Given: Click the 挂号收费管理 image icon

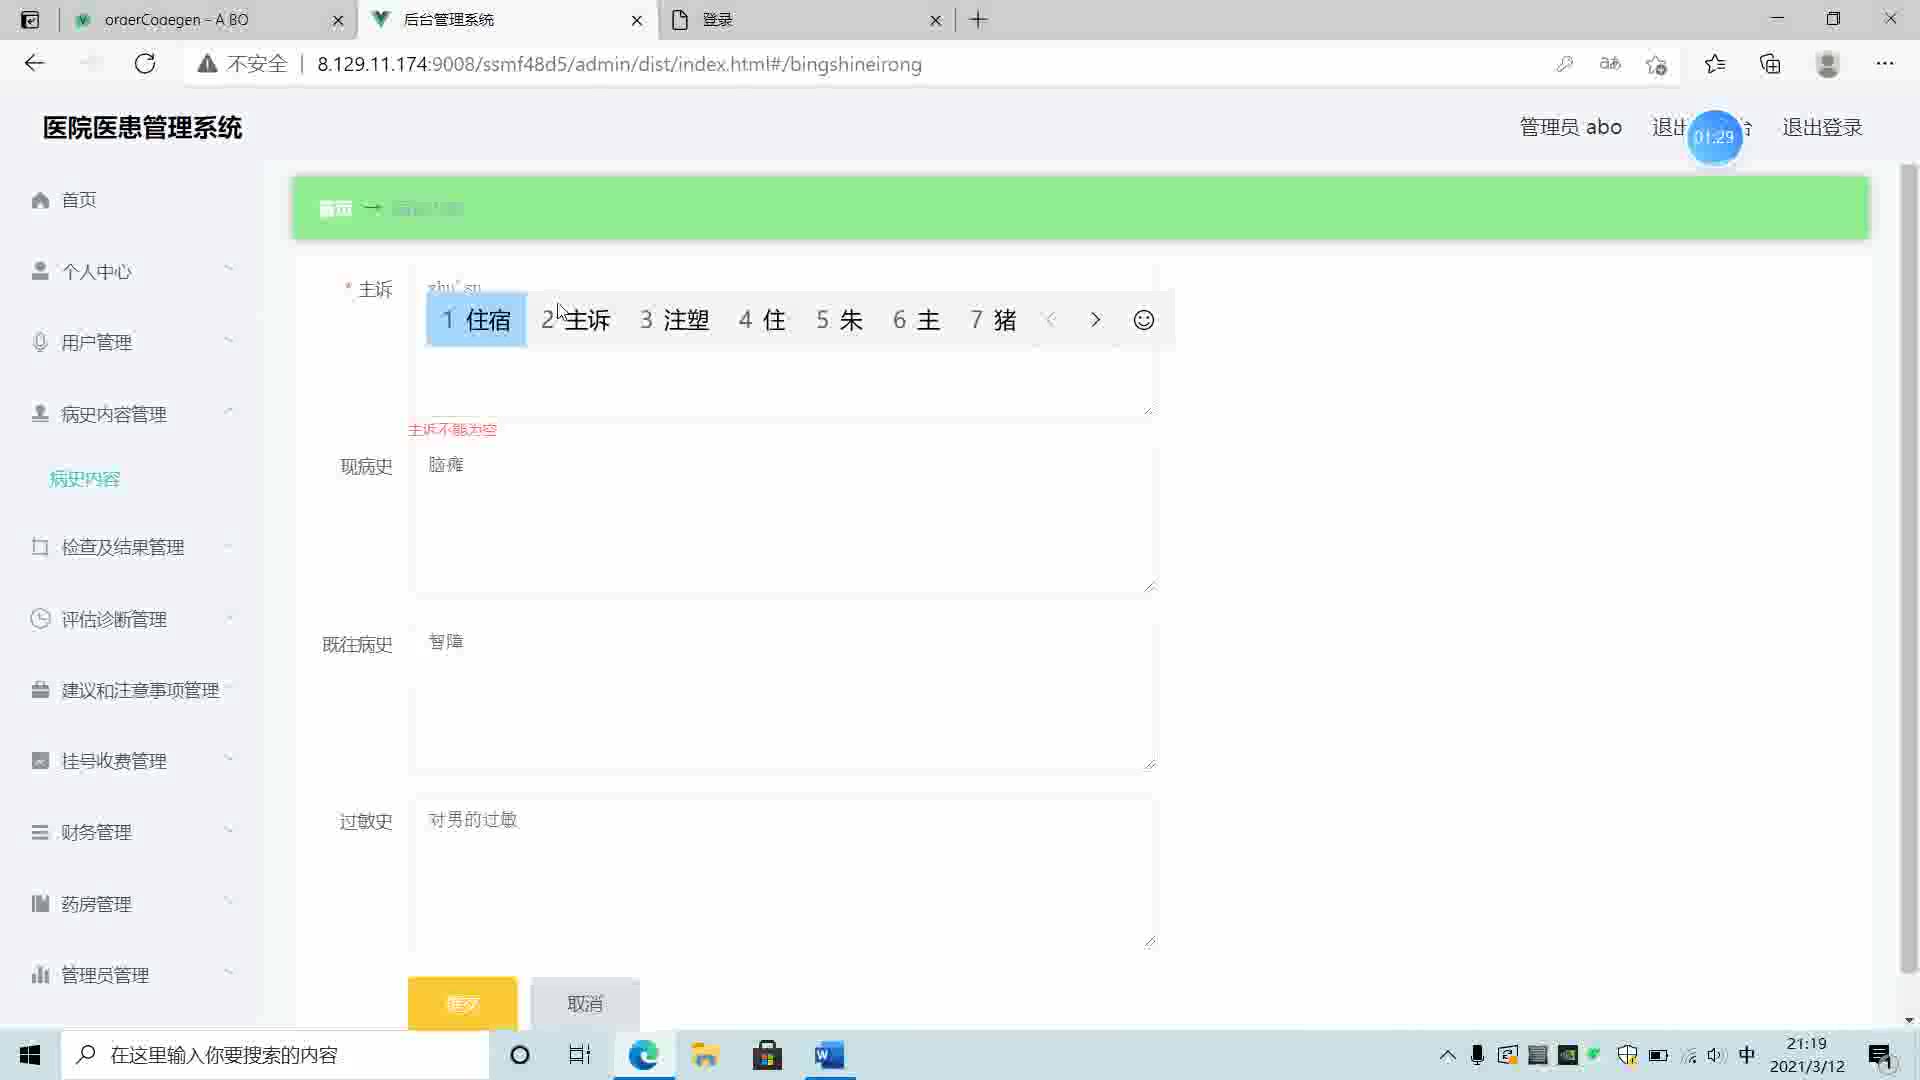Looking at the screenshot, I should [40, 760].
